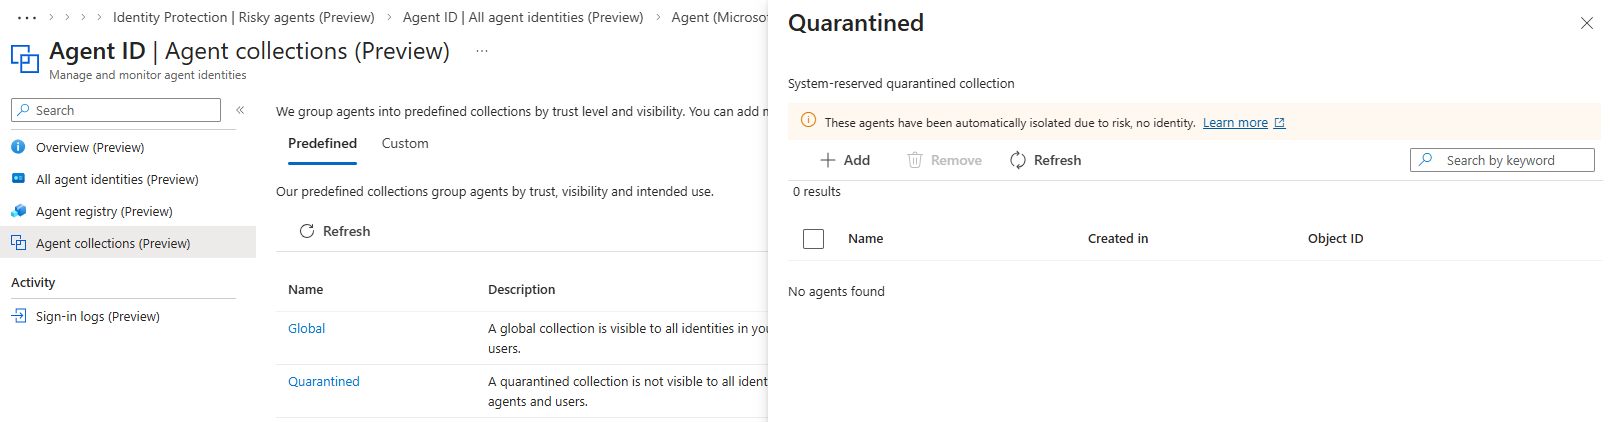
Task: Open the Learn more link
Action: (1235, 123)
